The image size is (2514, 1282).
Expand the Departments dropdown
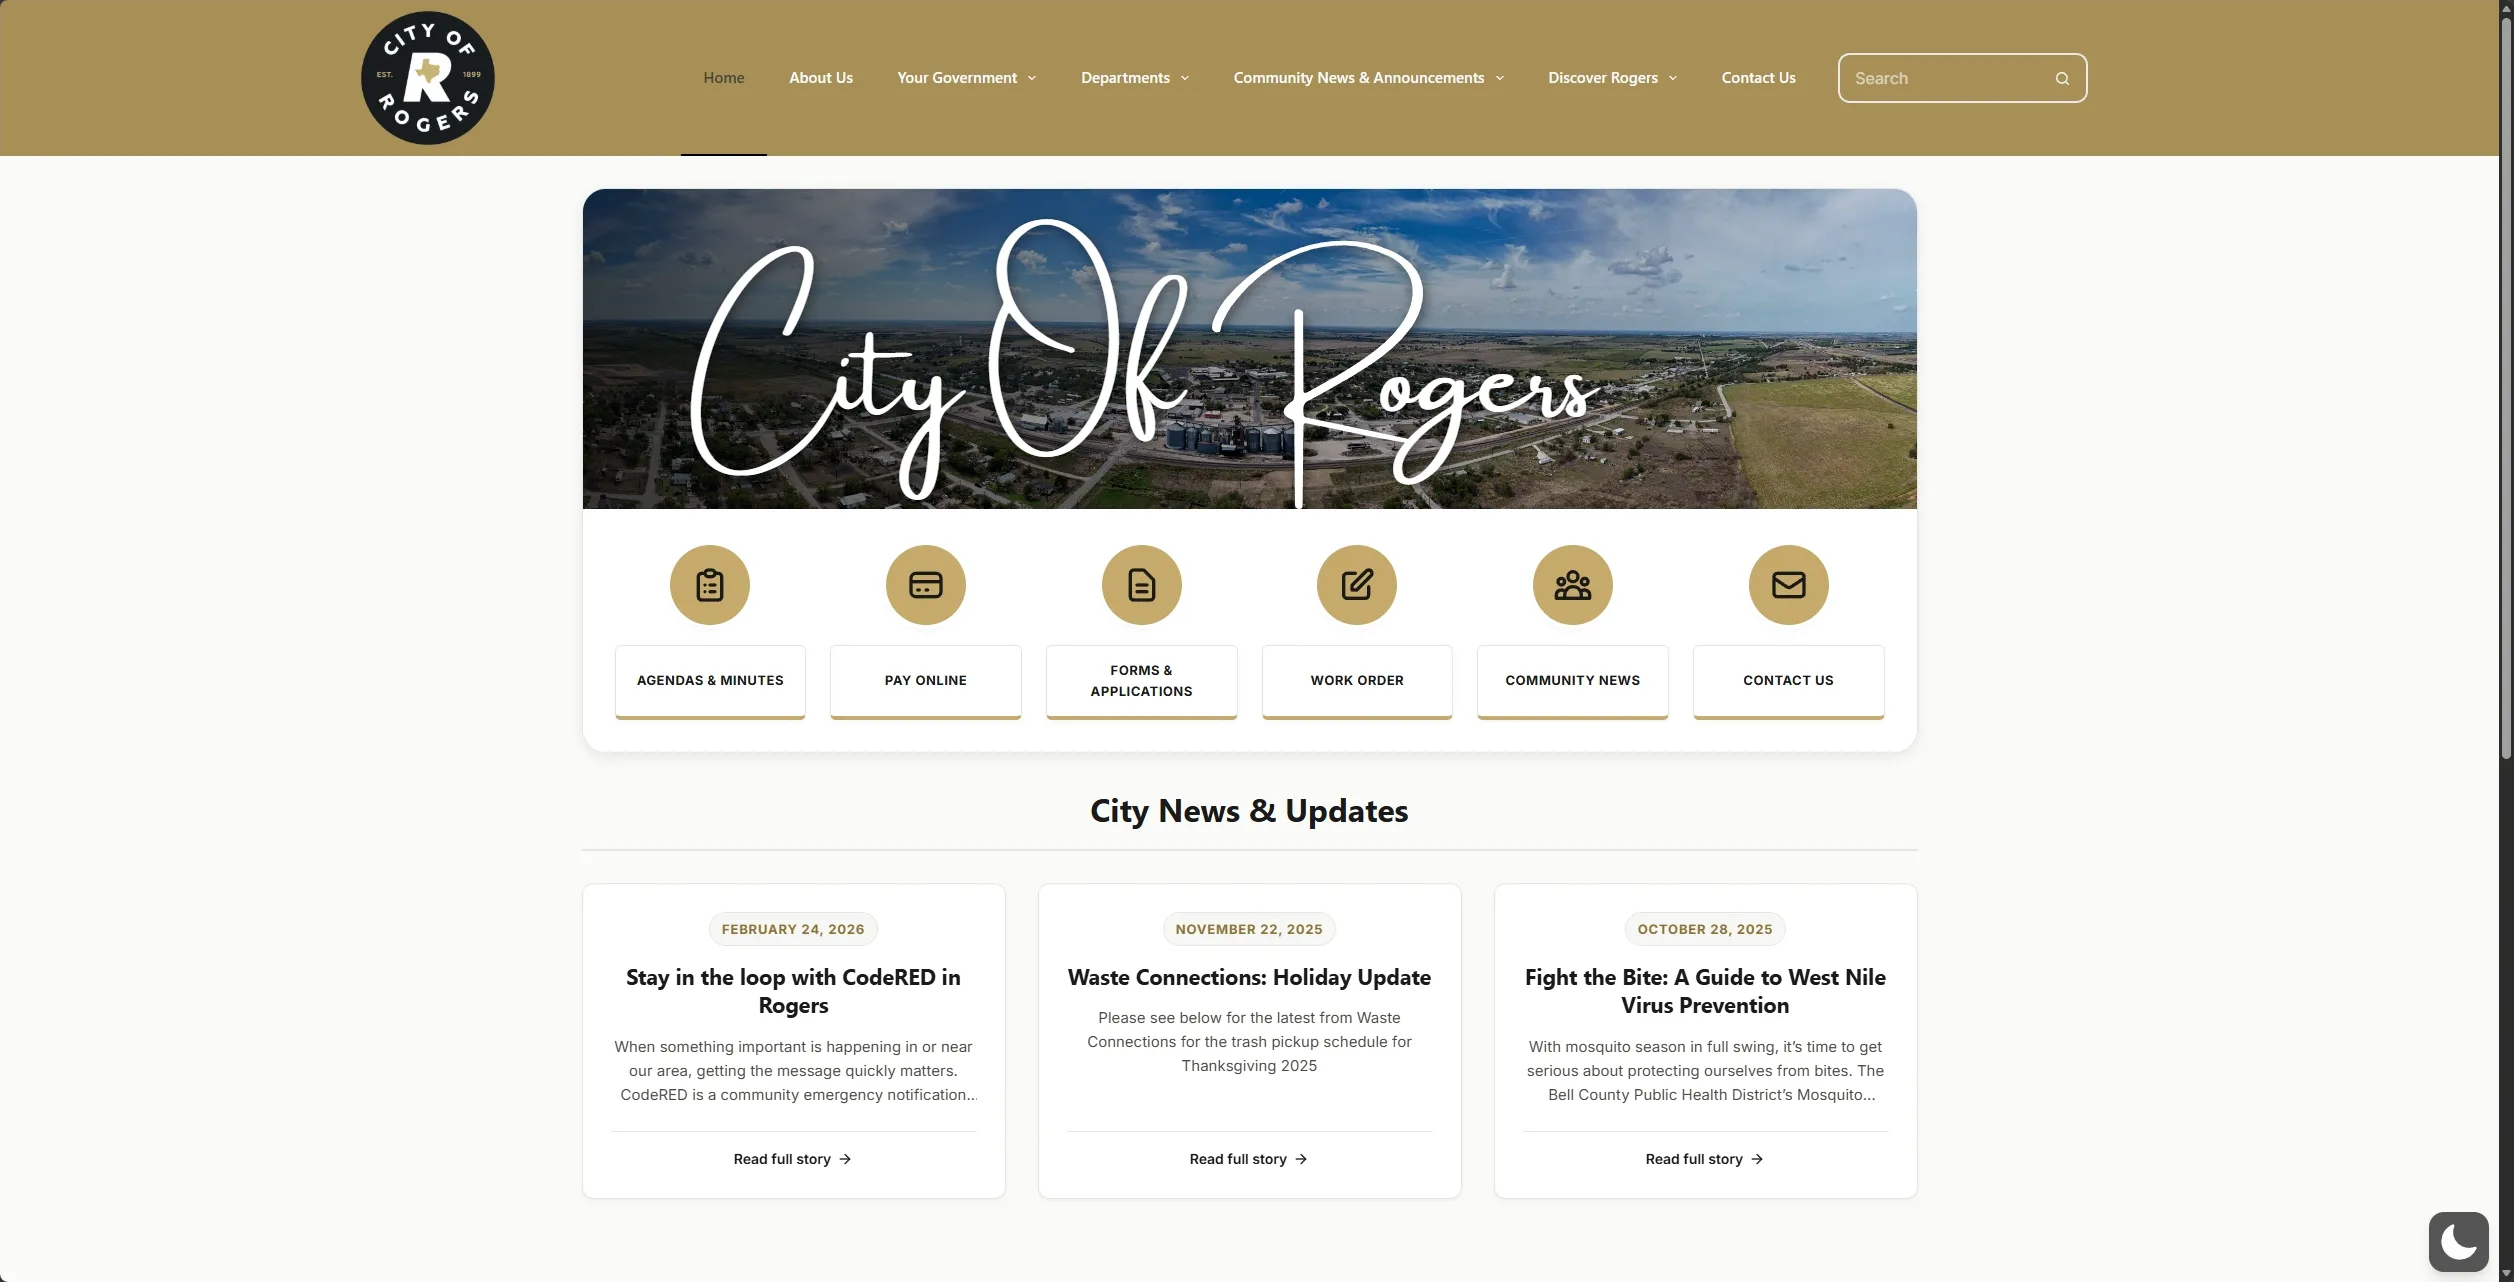[x=1133, y=77]
